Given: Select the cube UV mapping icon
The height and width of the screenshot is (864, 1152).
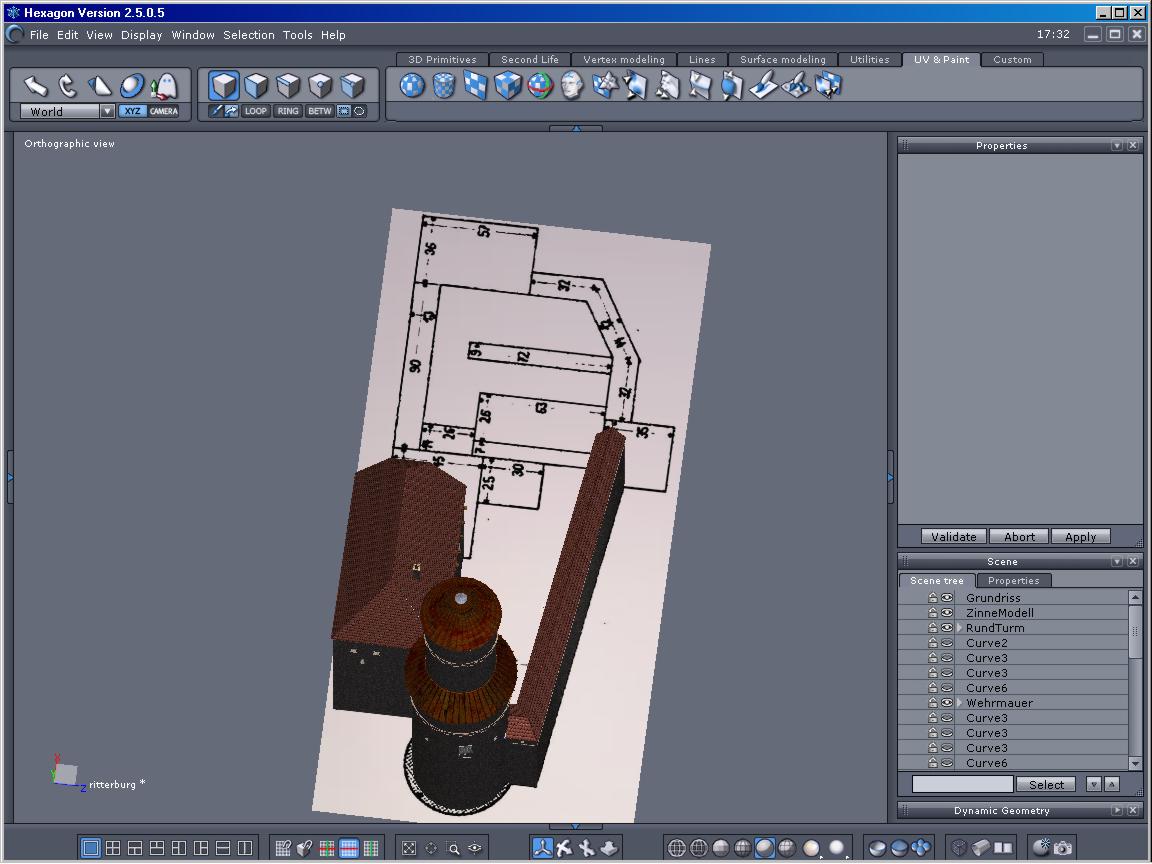Looking at the screenshot, I should coord(508,86).
